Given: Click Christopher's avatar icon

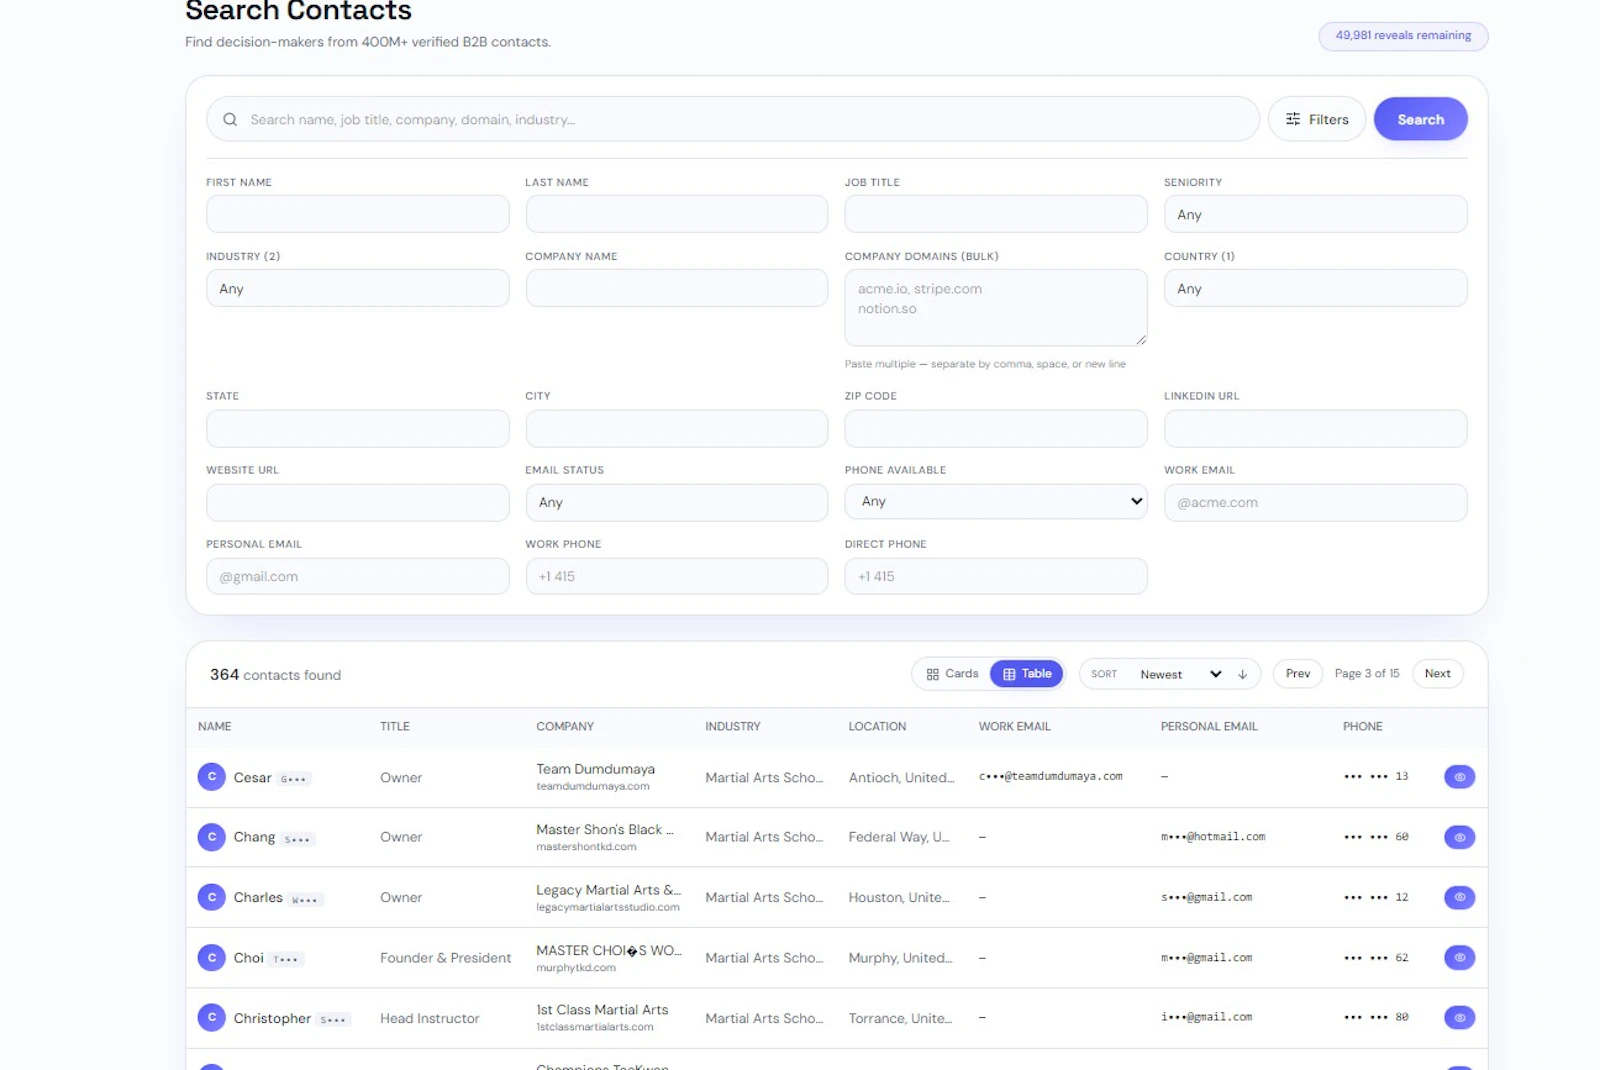Looking at the screenshot, I should point(211,1018).
